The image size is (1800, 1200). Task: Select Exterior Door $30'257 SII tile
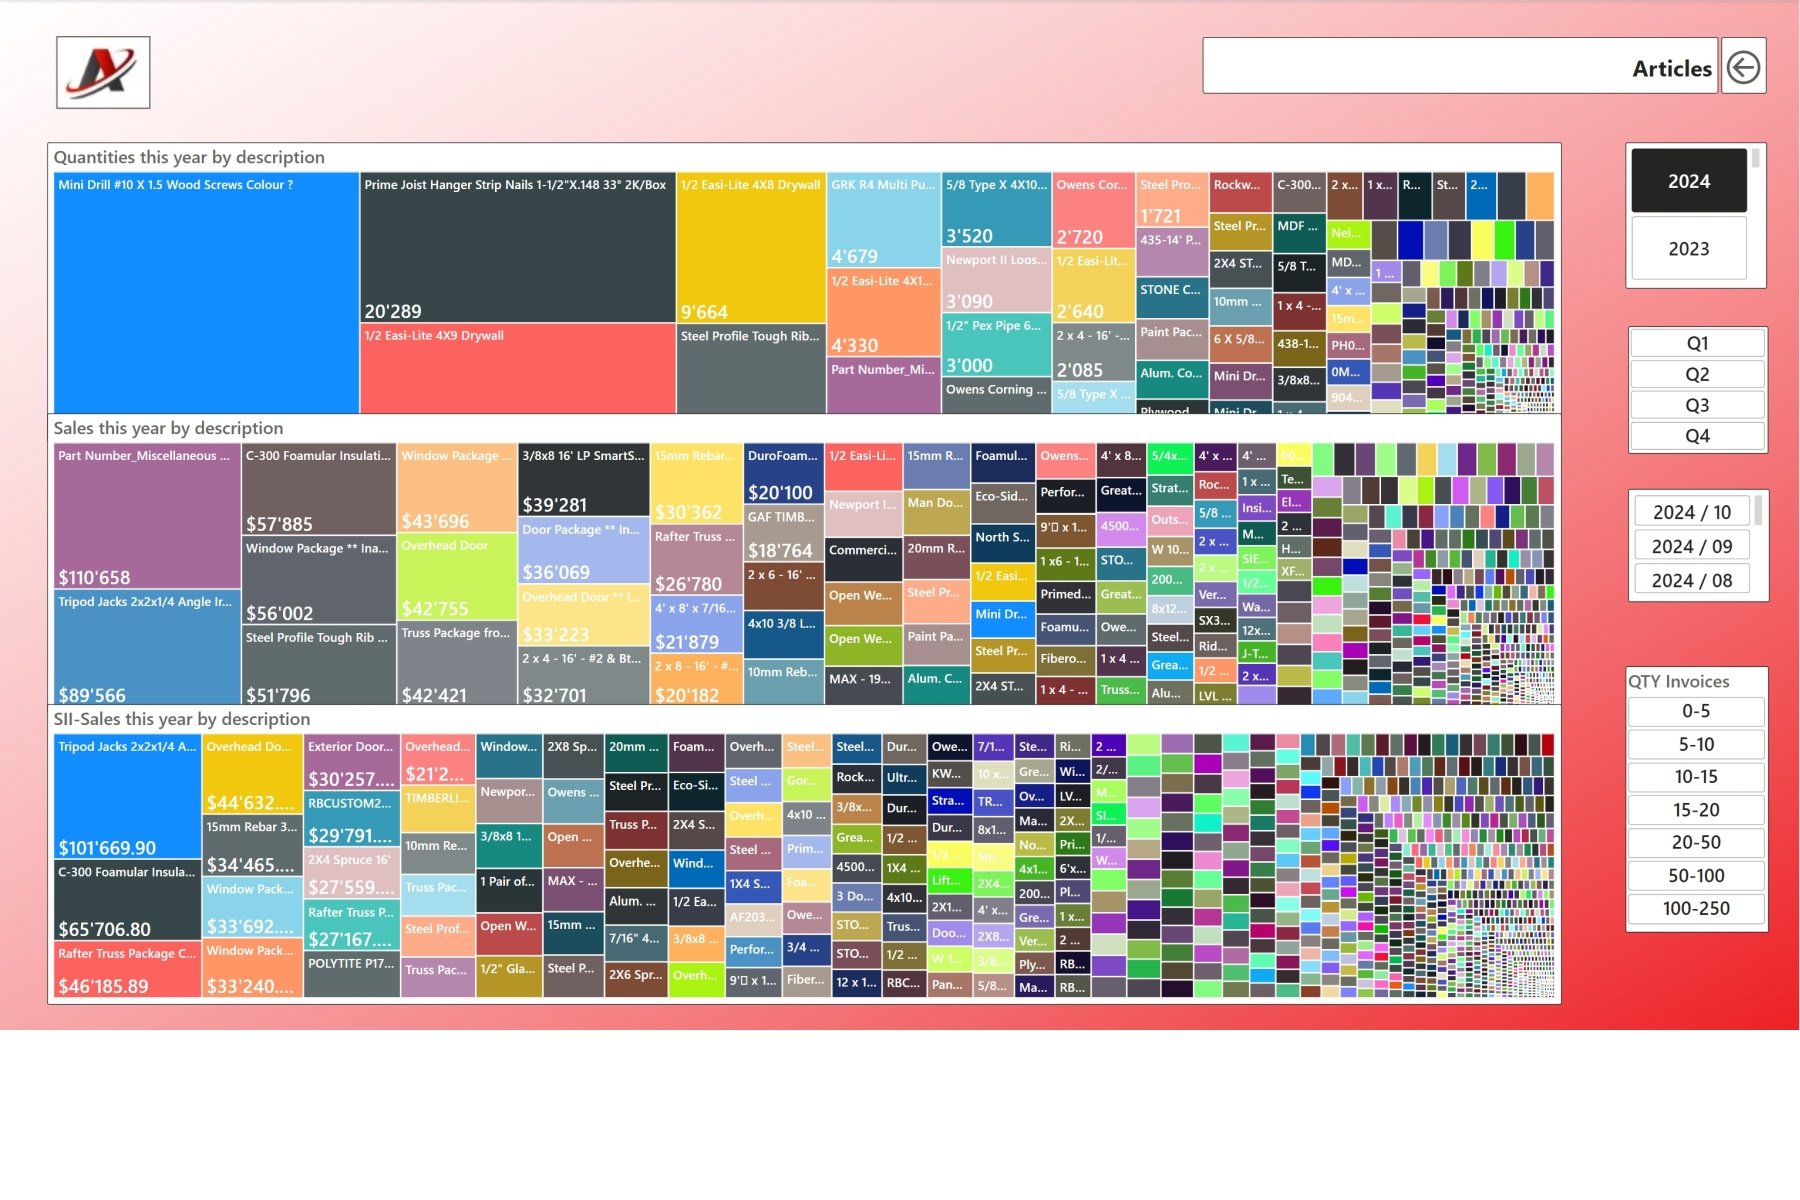(351, 763)
